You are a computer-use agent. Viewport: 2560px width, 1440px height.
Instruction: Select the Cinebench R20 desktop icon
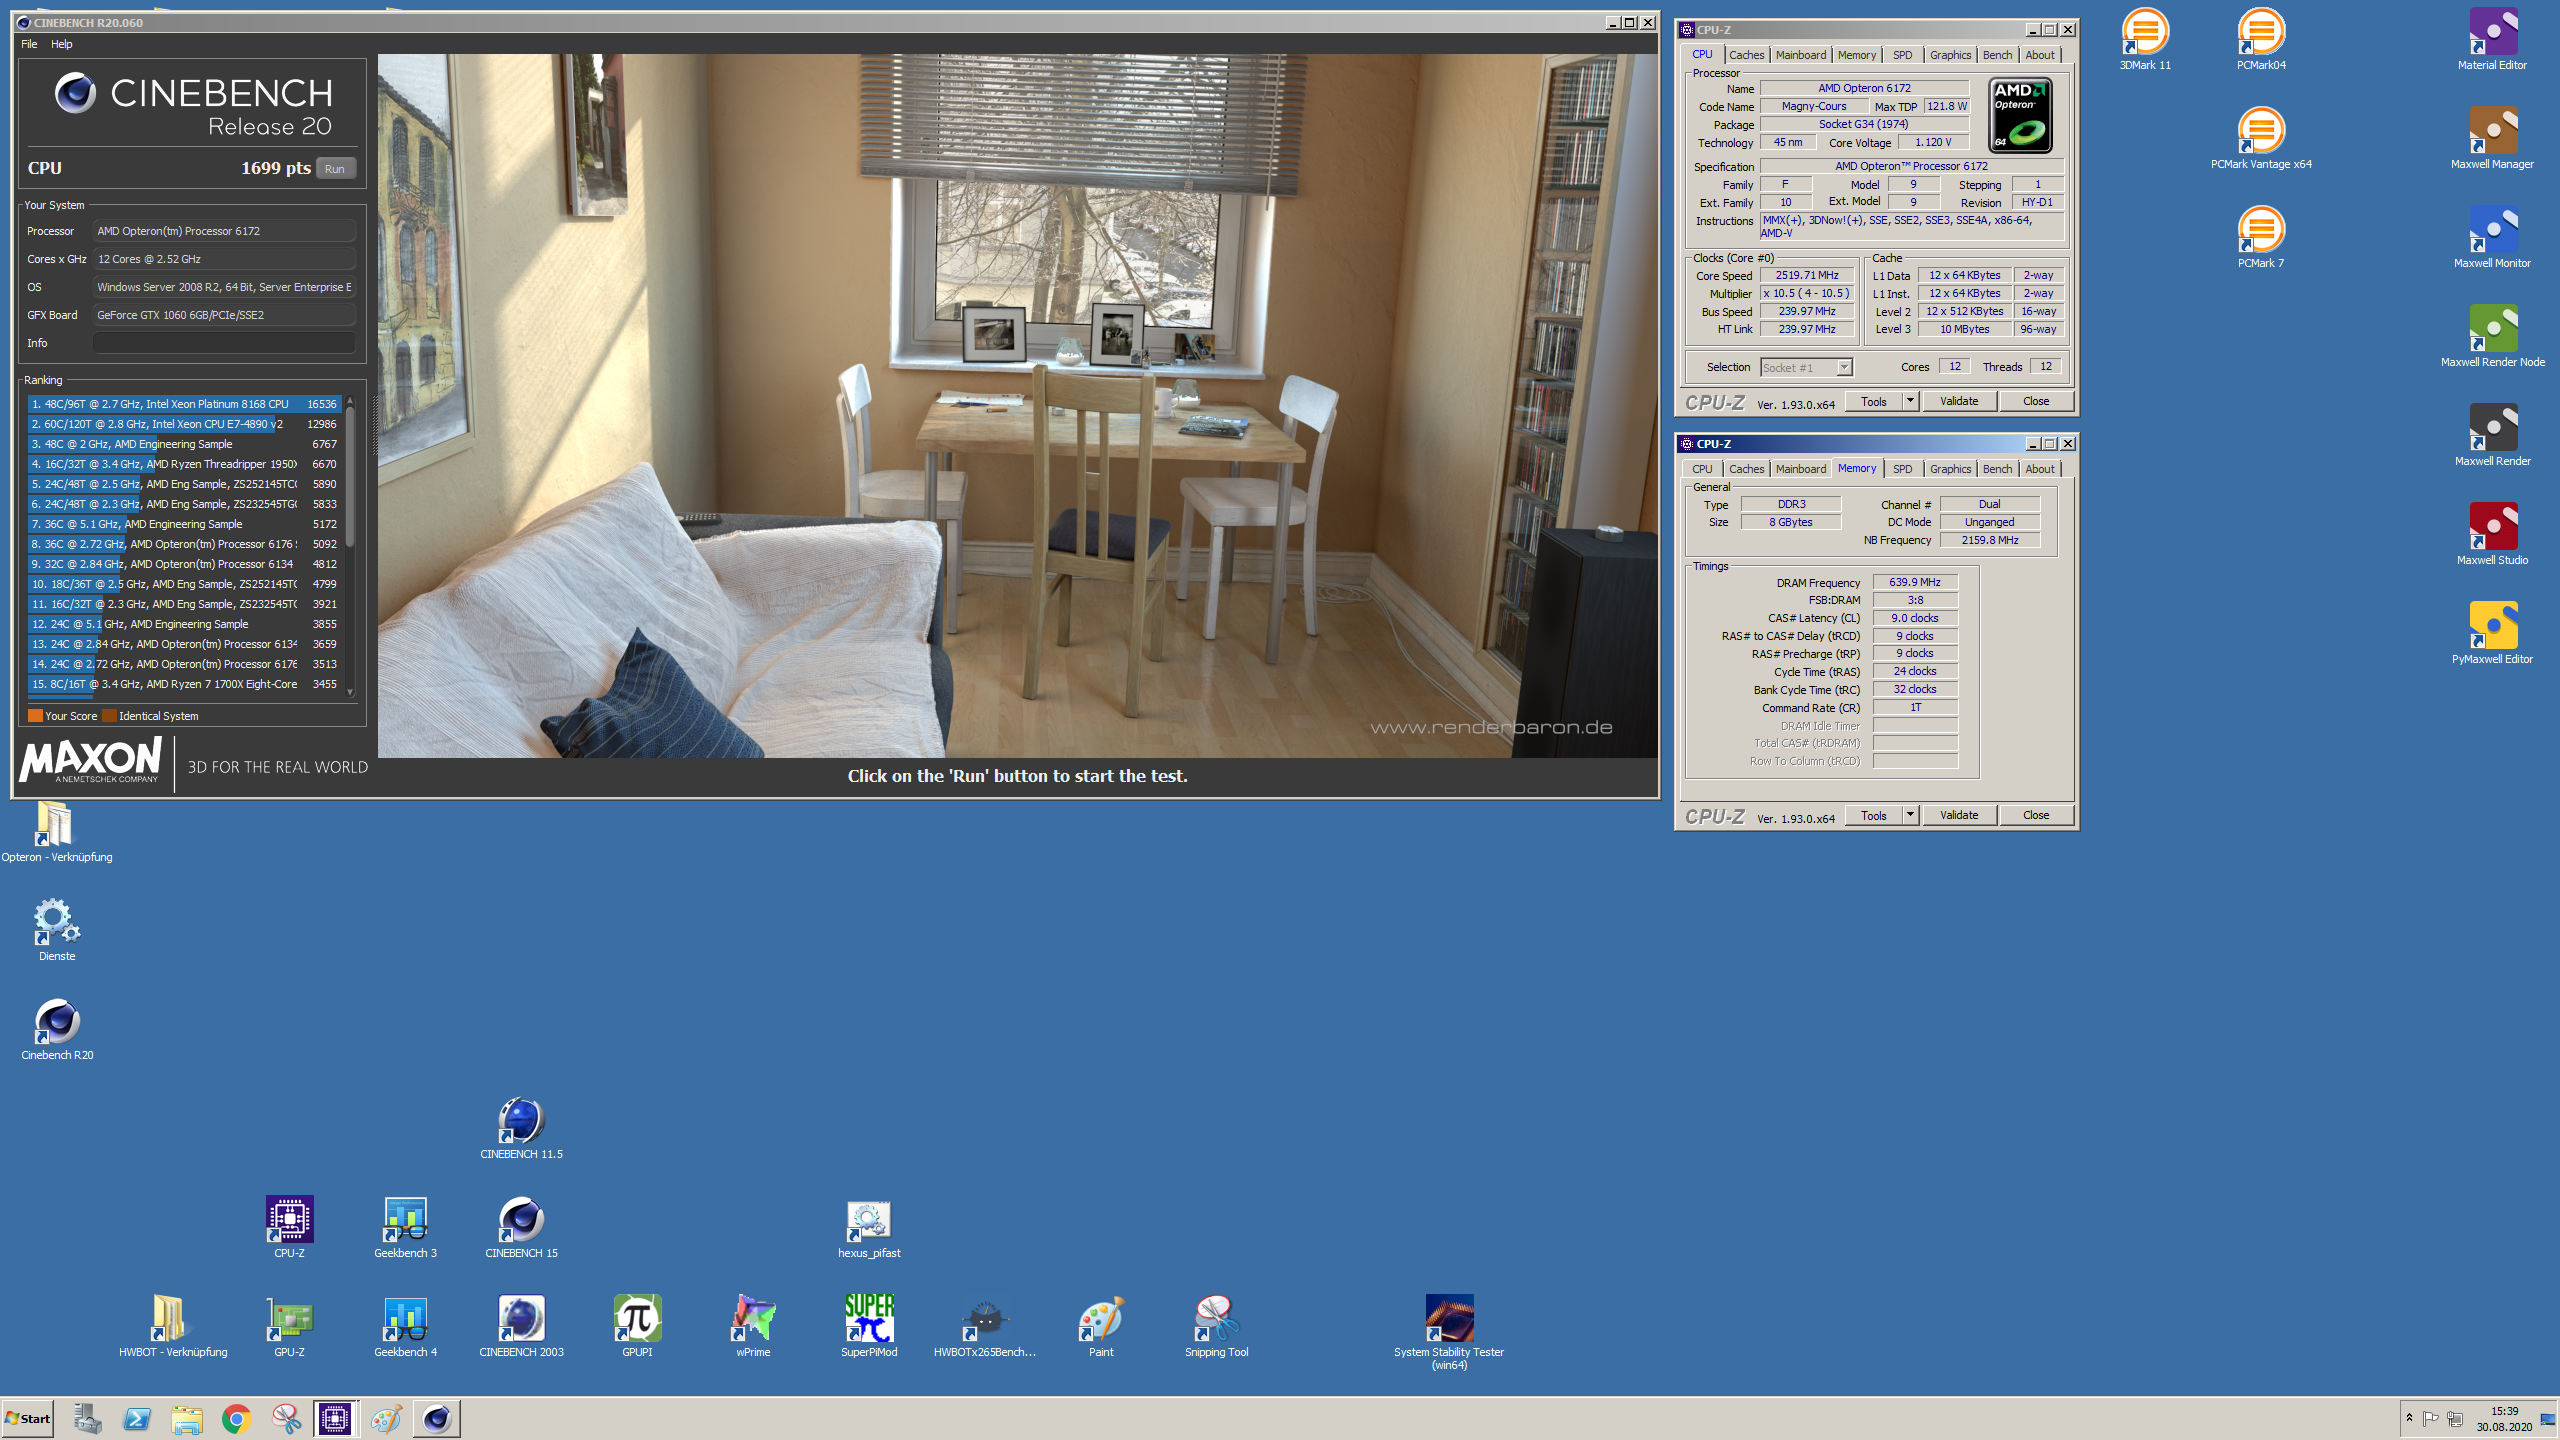point(57,1030)
